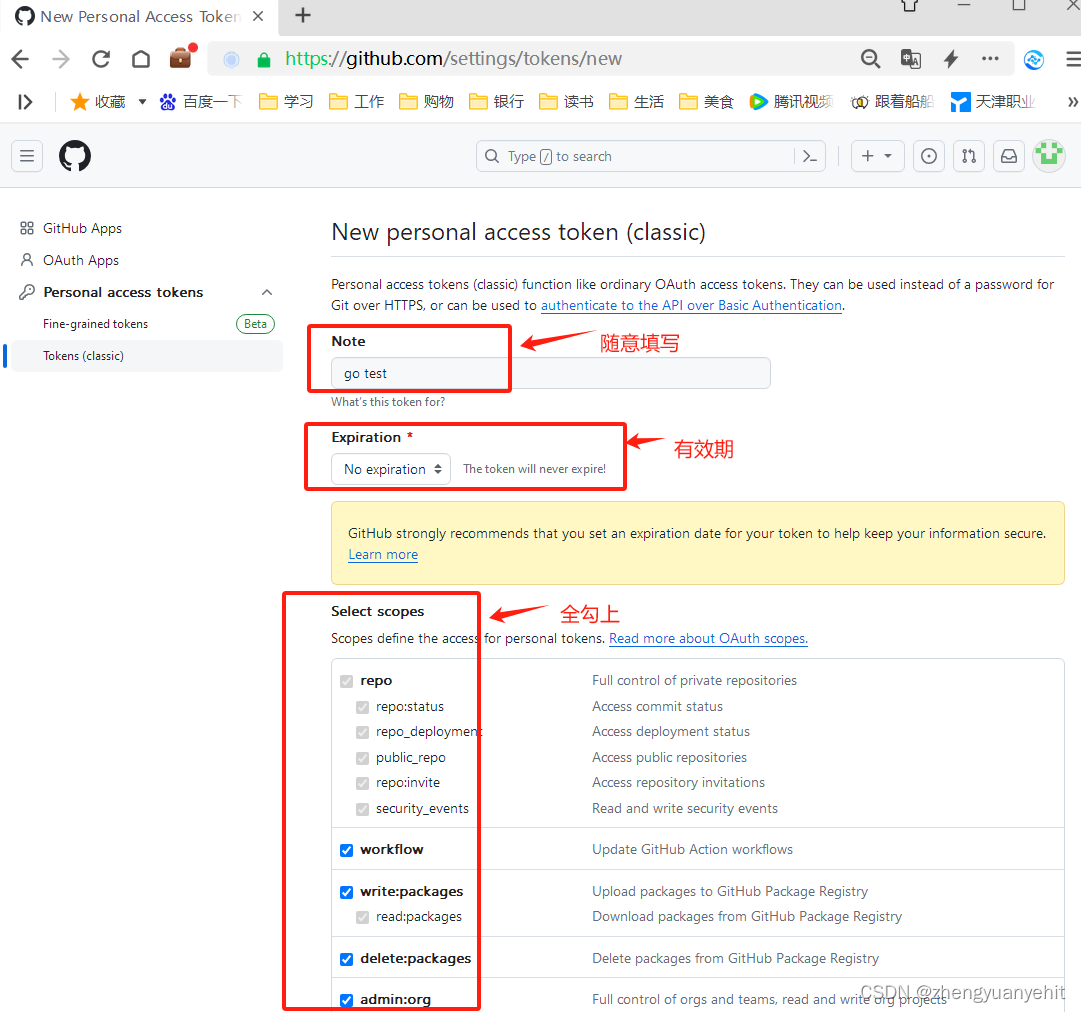Uncheck the workflow scope checkbox
Screen dimensions: 1081x1012
[x=347, y=851]
